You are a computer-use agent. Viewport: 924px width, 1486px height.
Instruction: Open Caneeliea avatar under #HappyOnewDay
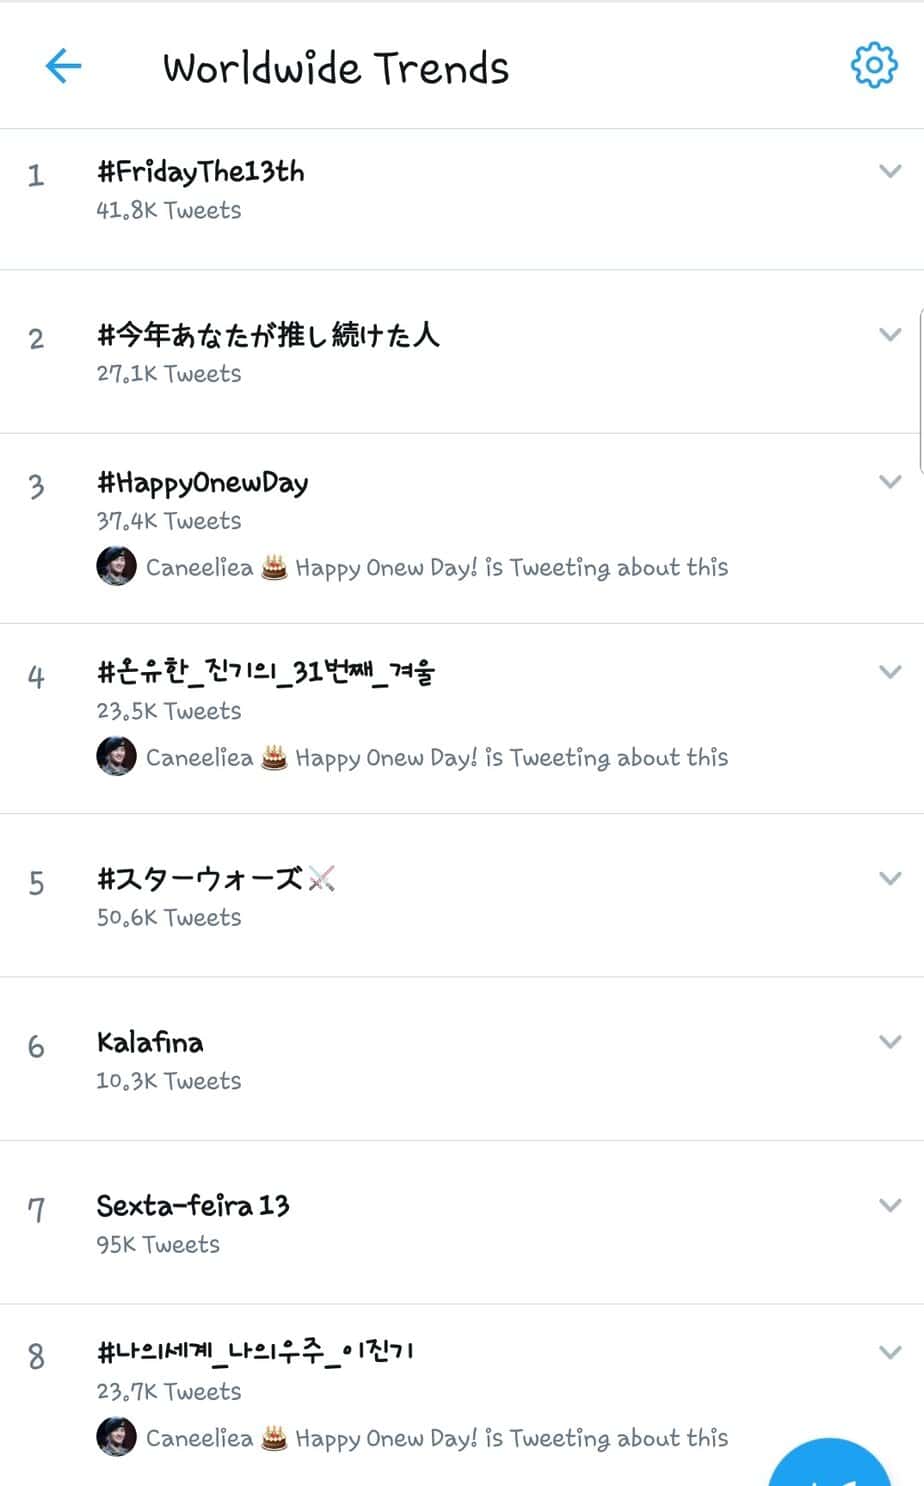coord(116,567)
